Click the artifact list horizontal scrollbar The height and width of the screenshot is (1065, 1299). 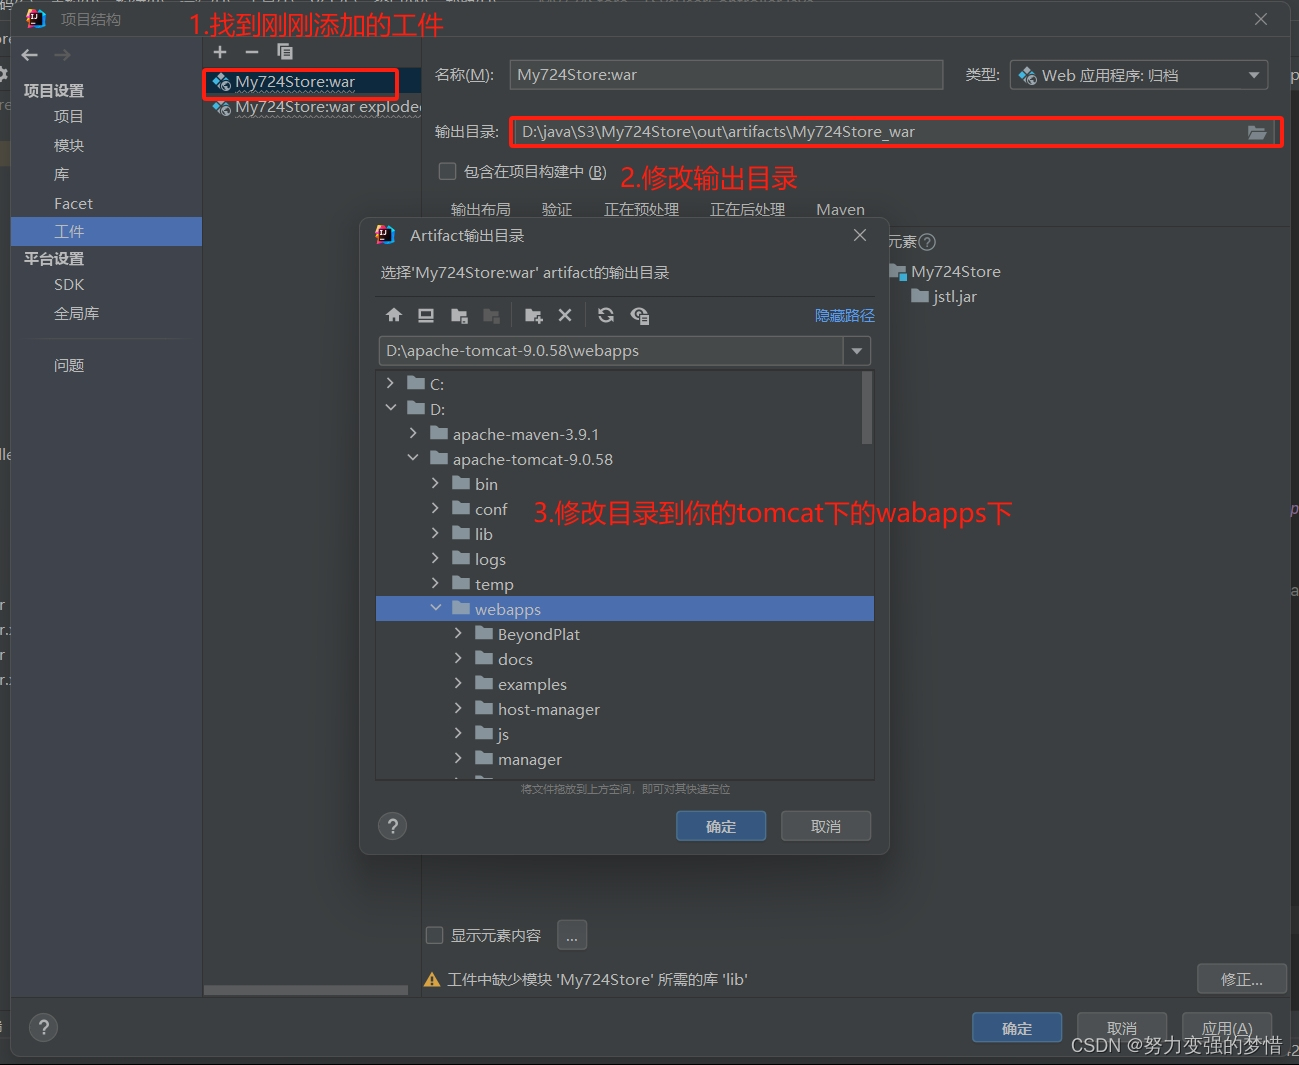click(306, 990)
